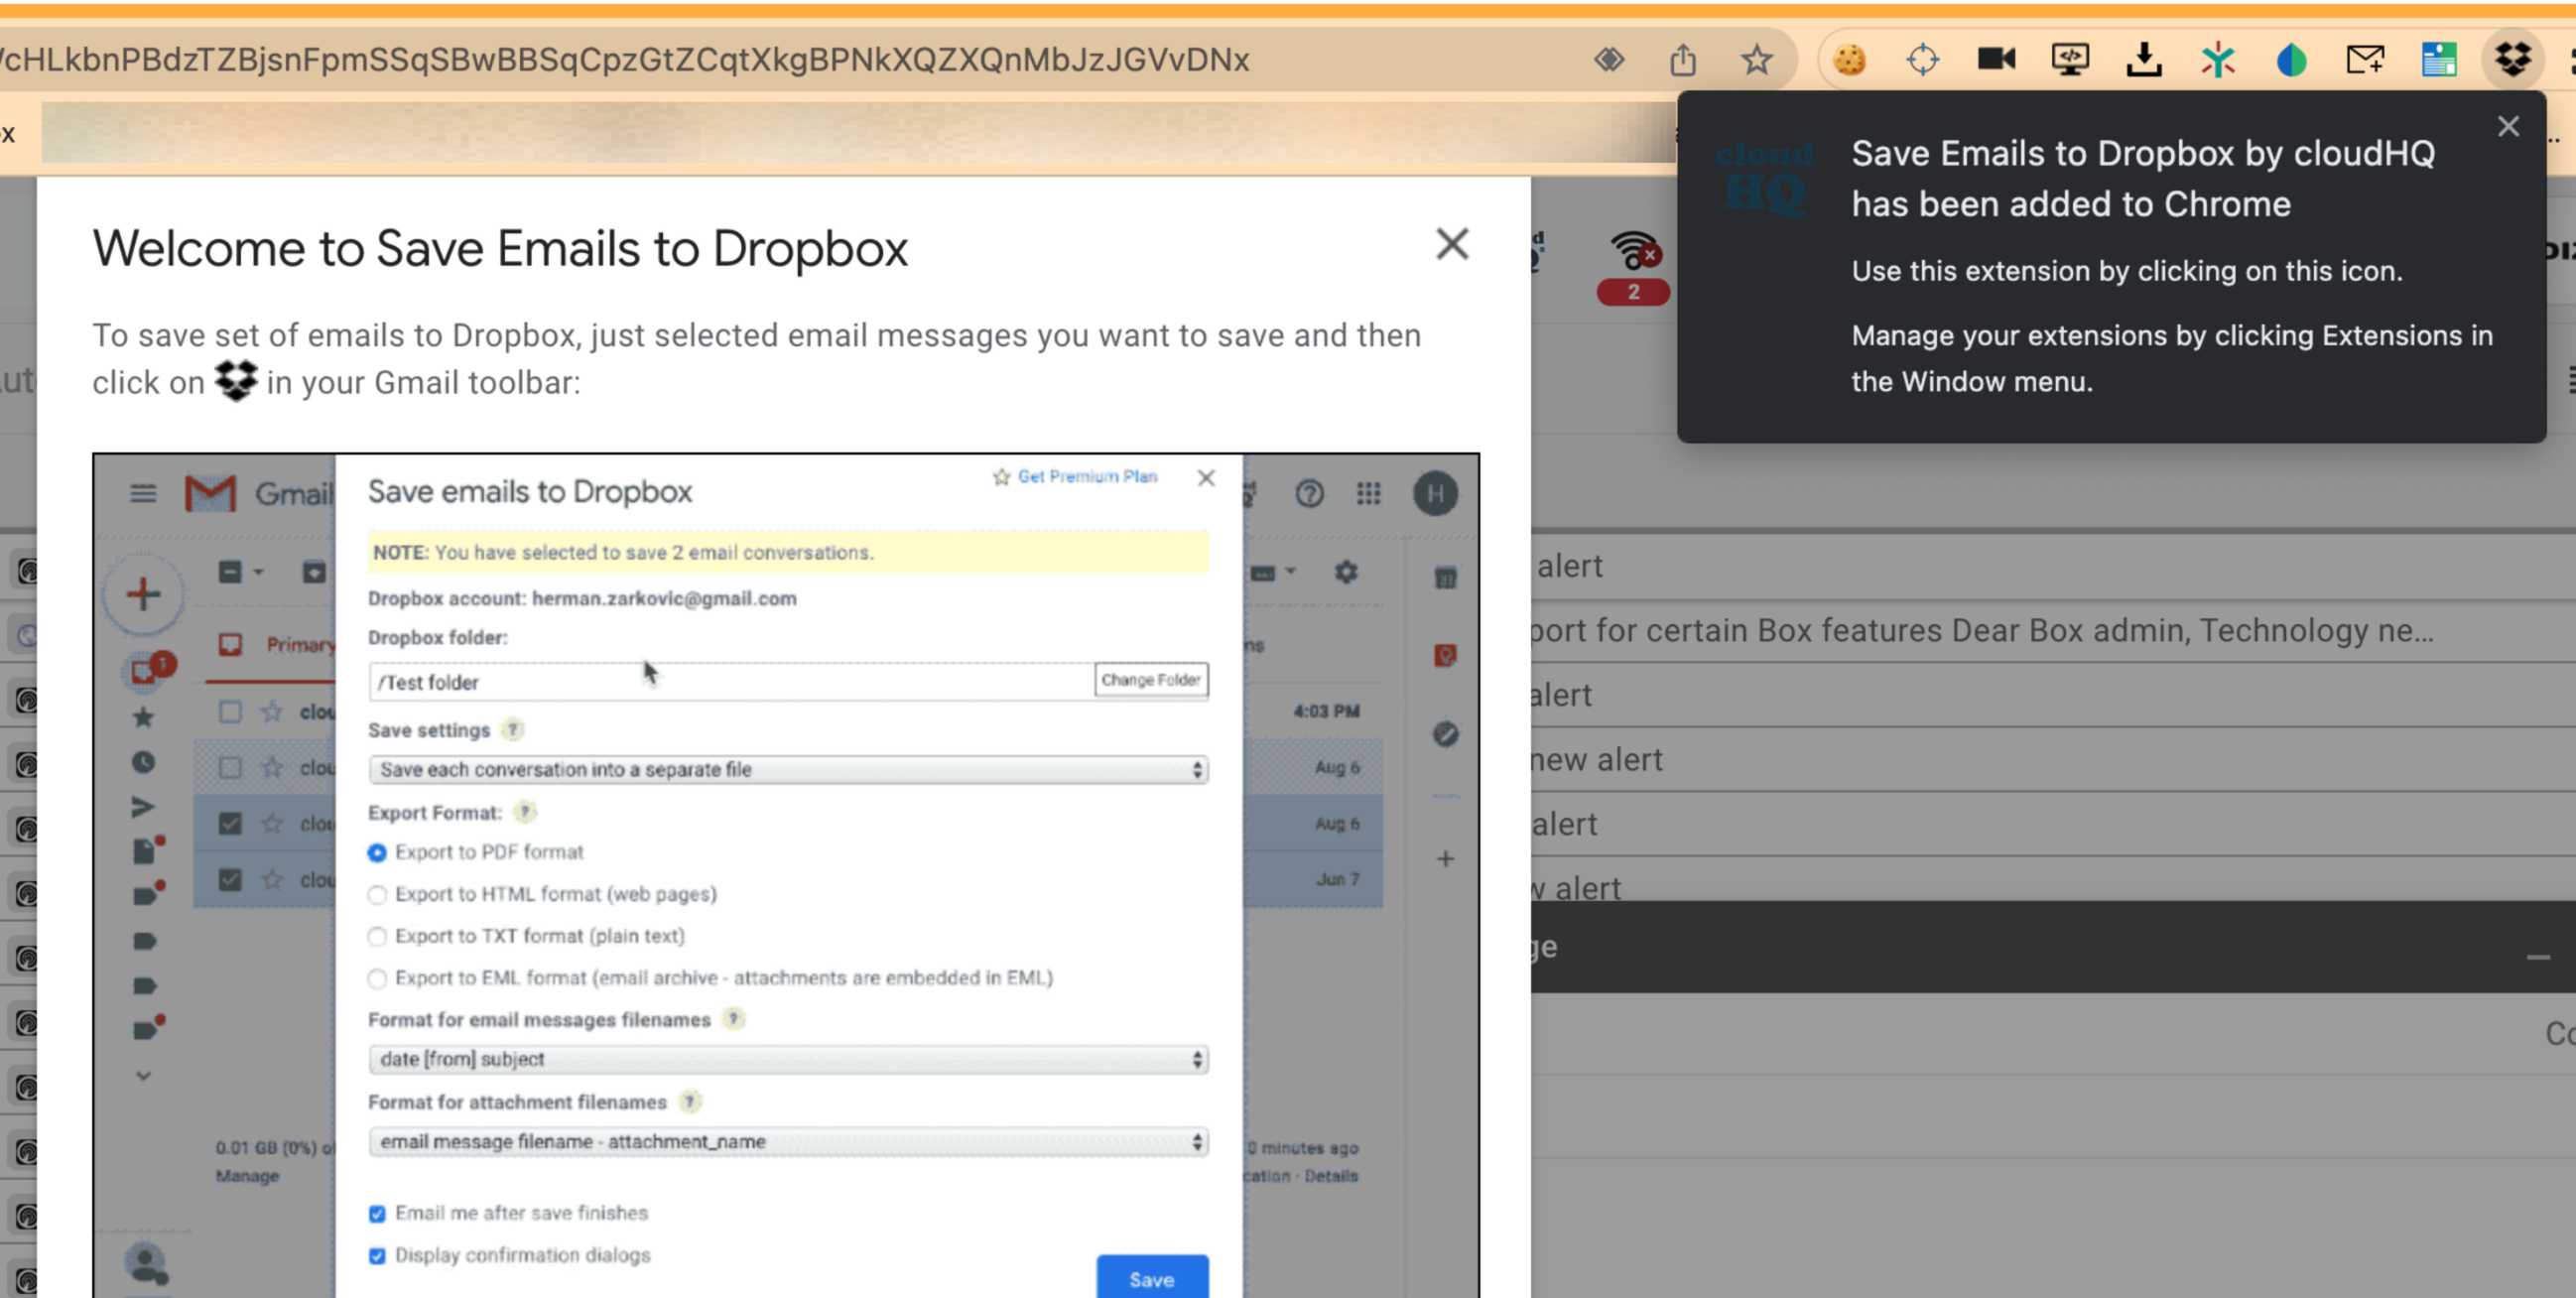Click the Gmail demo screenshot in welcome dialog
This screenshot has width=2576, height=1298.
pyautogui.click(x=786, y=875)
